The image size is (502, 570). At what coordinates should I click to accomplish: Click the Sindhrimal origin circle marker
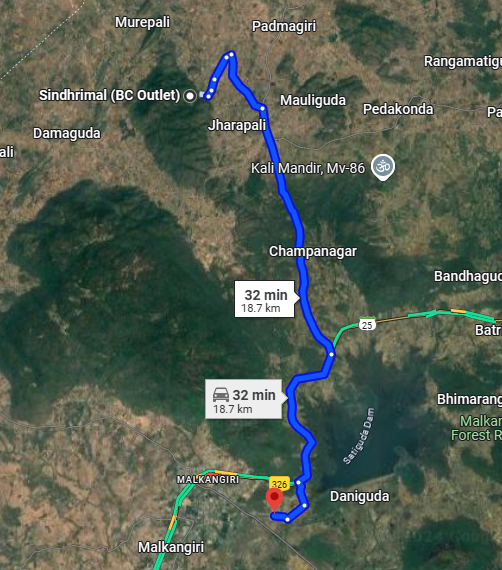pyautogui.click(x=190, y=96)
